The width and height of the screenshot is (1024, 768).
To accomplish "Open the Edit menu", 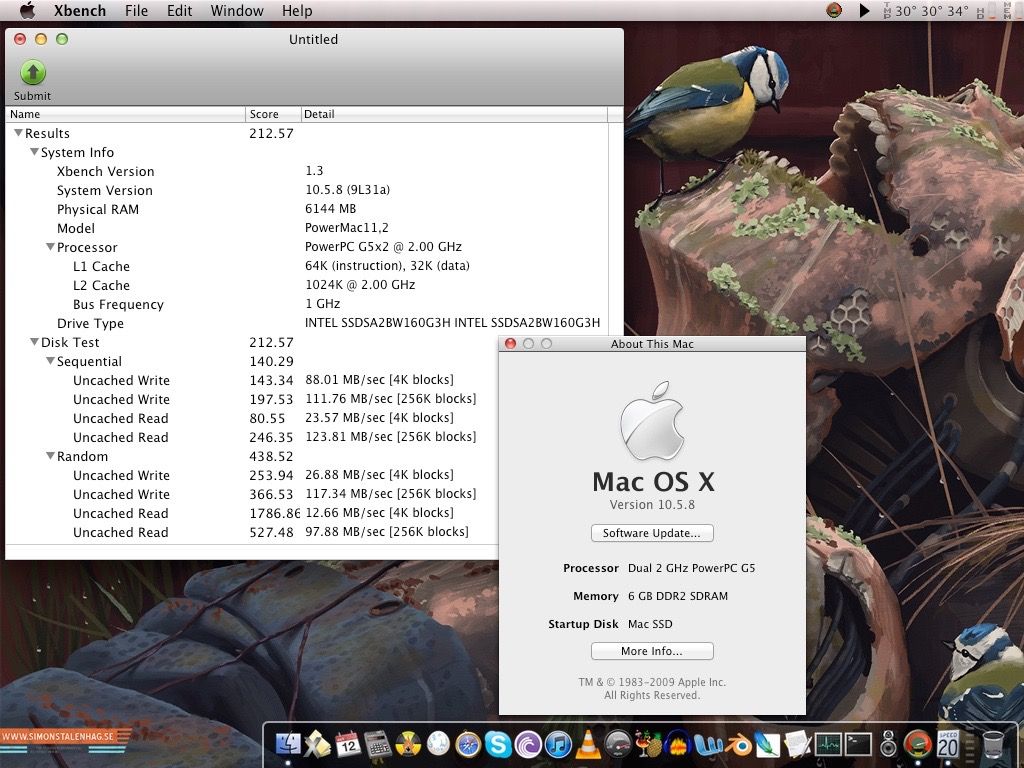I will coord(179,10).
